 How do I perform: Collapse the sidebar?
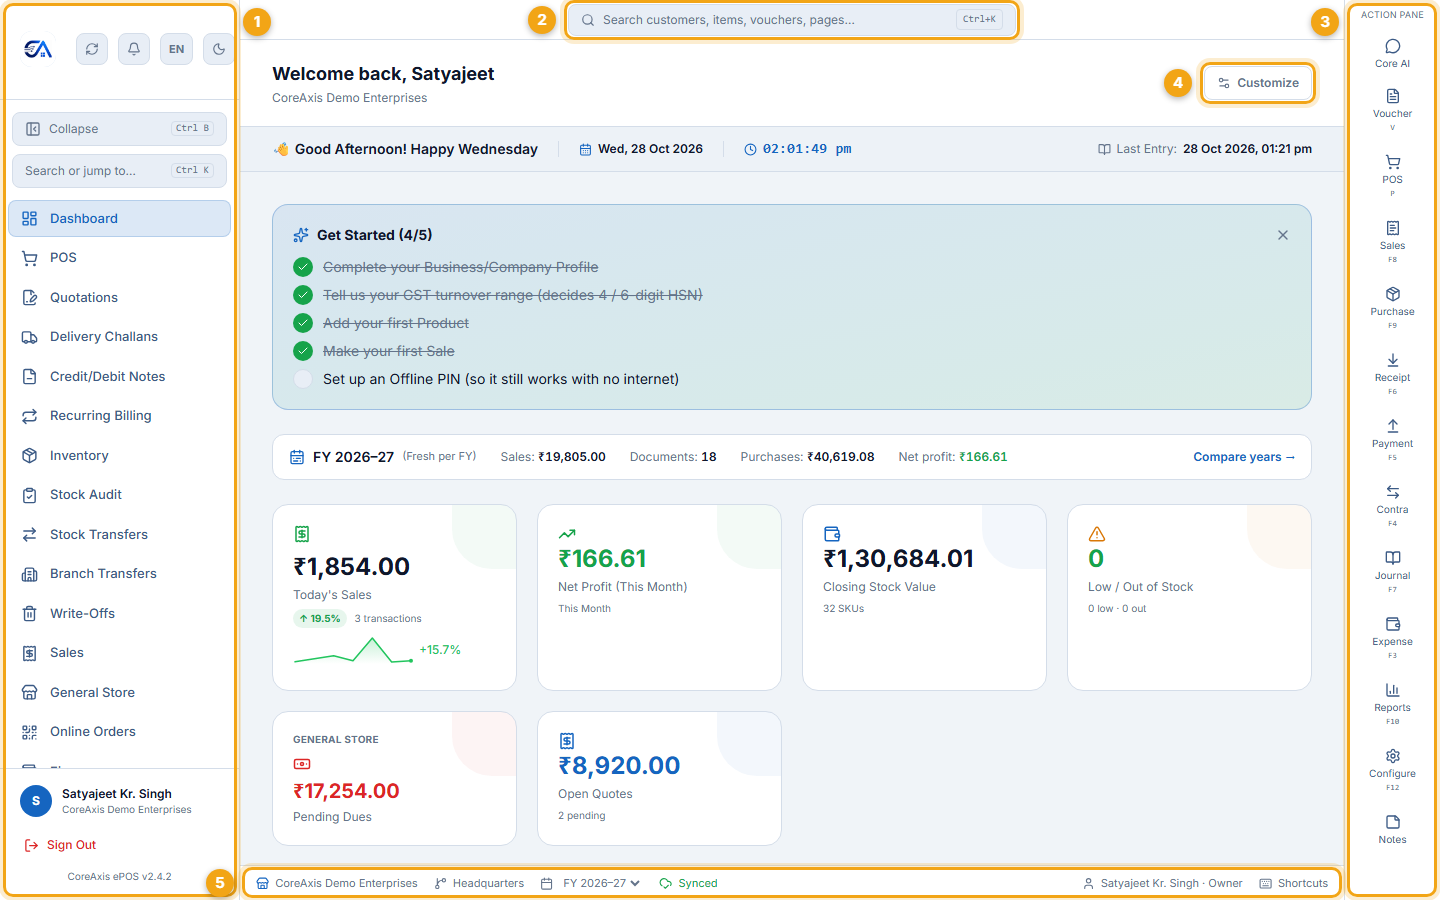click(119, 129)
